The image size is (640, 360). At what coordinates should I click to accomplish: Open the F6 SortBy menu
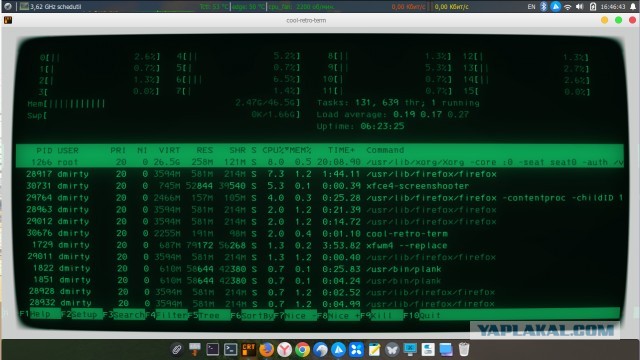pyautogui.click(x=252, y=315)
